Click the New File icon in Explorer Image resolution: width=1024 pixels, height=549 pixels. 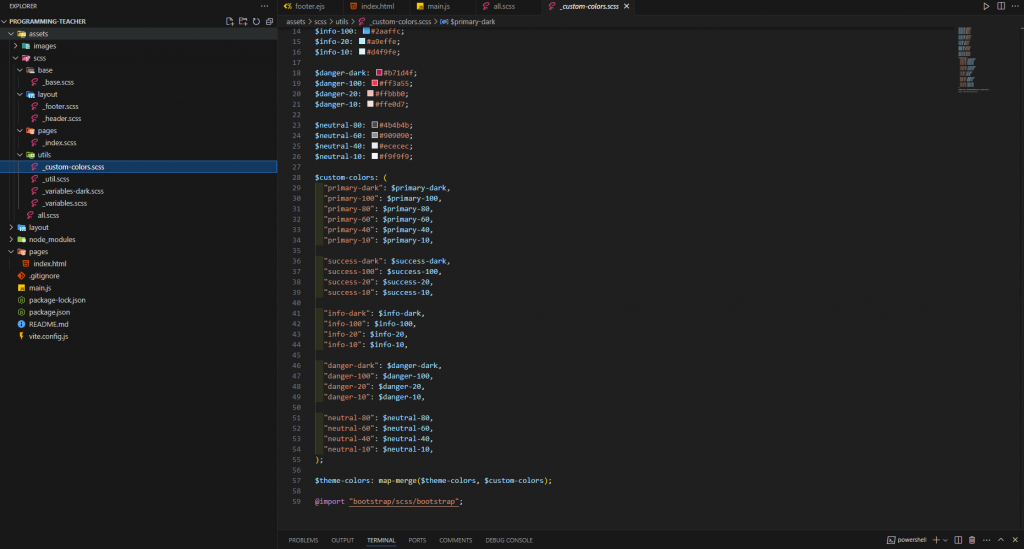point(230,21)
